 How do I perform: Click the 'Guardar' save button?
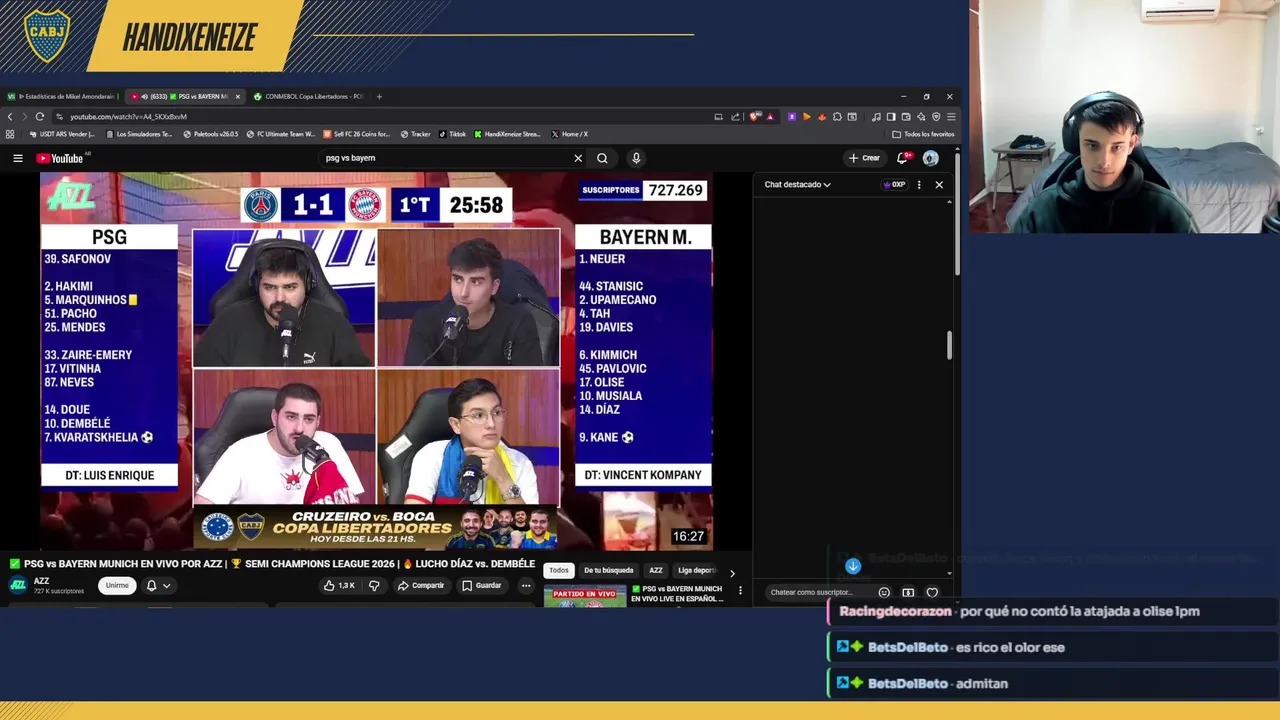click(481, 585)
